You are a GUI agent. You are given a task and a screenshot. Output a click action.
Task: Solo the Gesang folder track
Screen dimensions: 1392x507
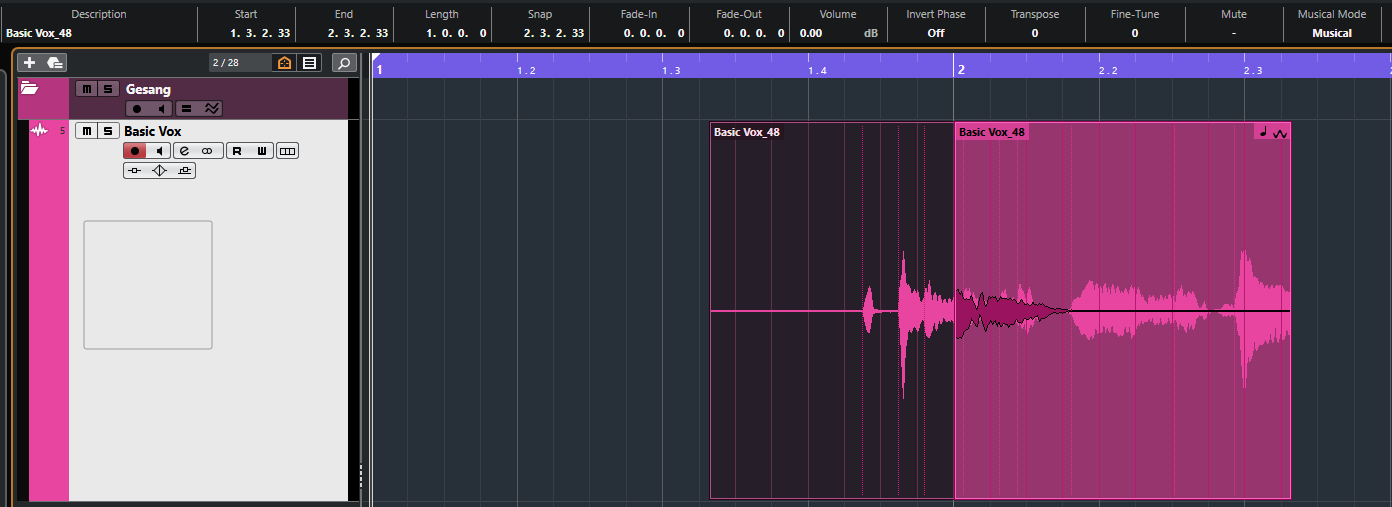click(x=108, y=89)
